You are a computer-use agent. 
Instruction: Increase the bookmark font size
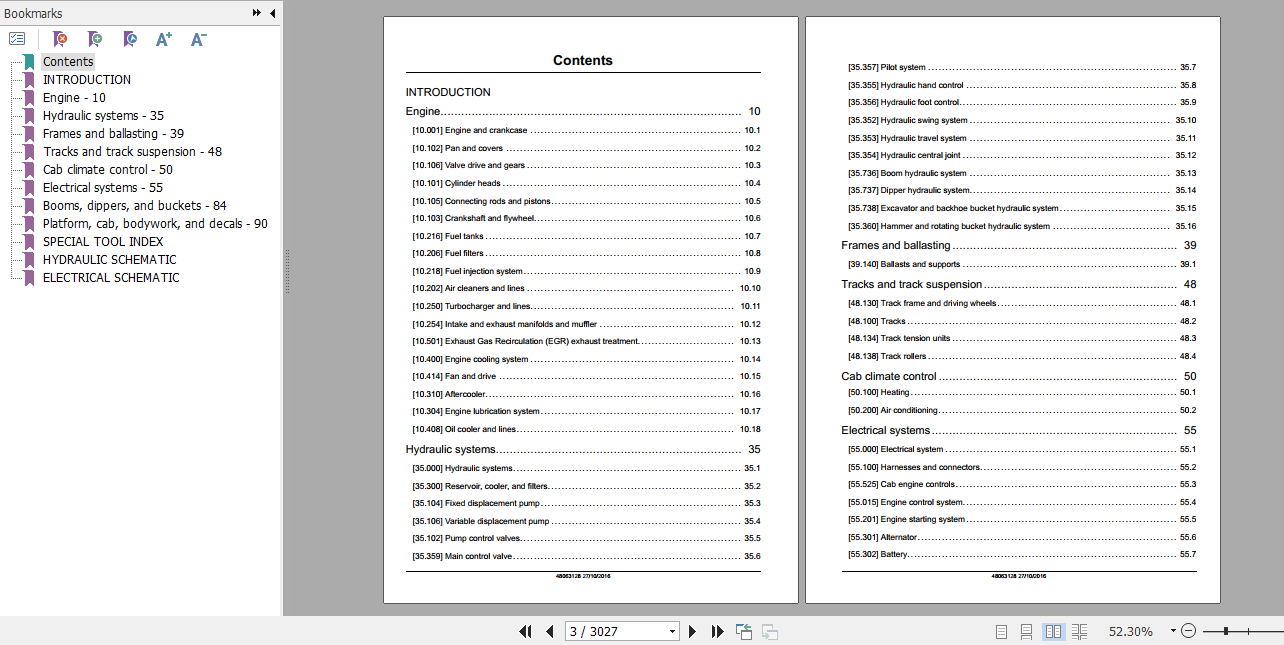[164, 39]
